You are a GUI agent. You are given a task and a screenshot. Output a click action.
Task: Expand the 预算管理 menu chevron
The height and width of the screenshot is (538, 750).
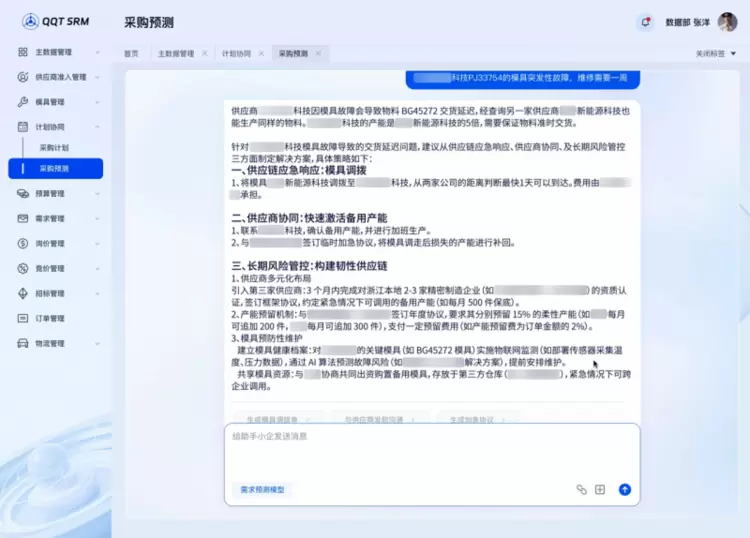pyautogui.click(x=97, y=193)
